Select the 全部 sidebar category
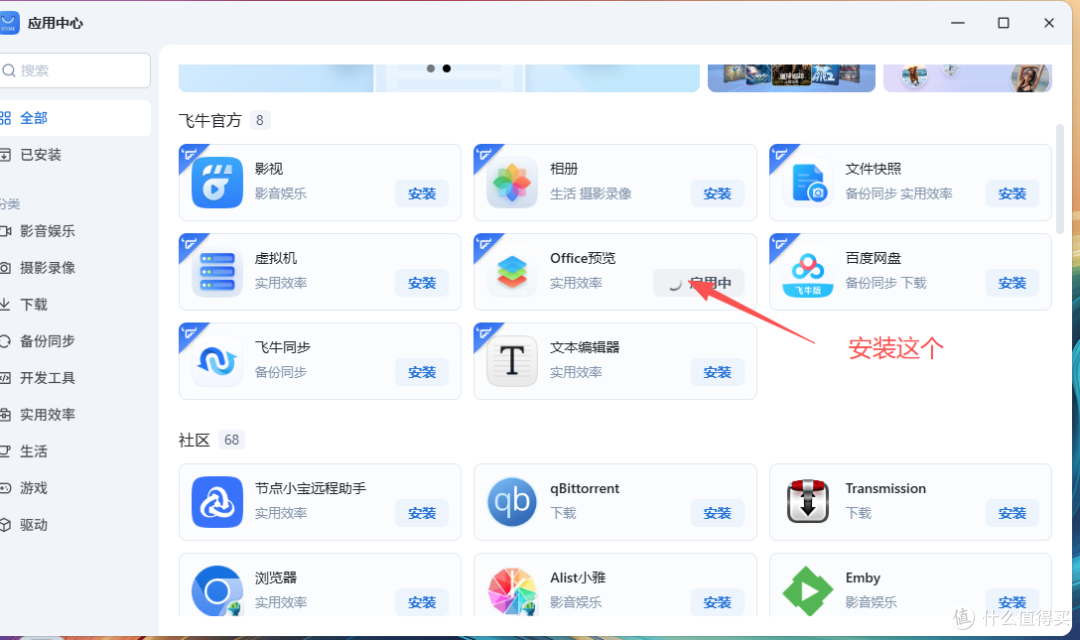The width and height of the screenshot is (1080, 640). click(x=75, y=118)
